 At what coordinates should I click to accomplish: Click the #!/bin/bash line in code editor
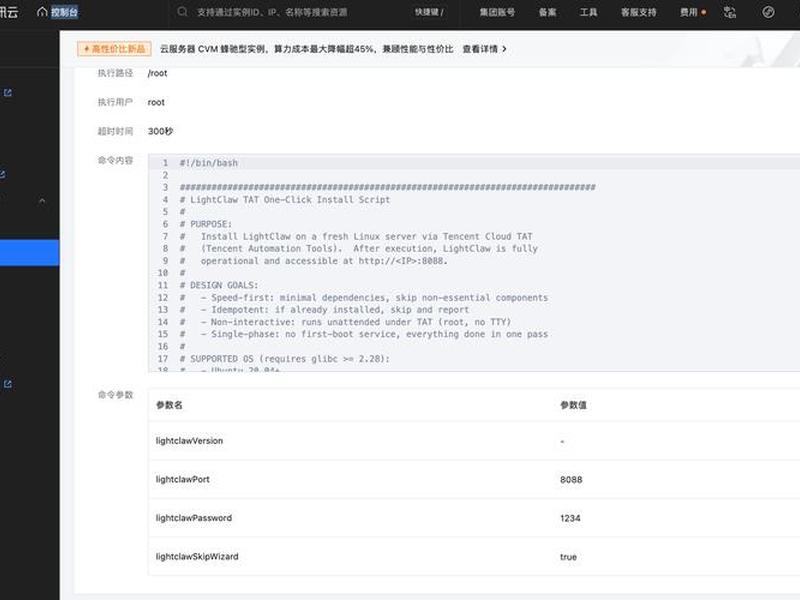209,163
